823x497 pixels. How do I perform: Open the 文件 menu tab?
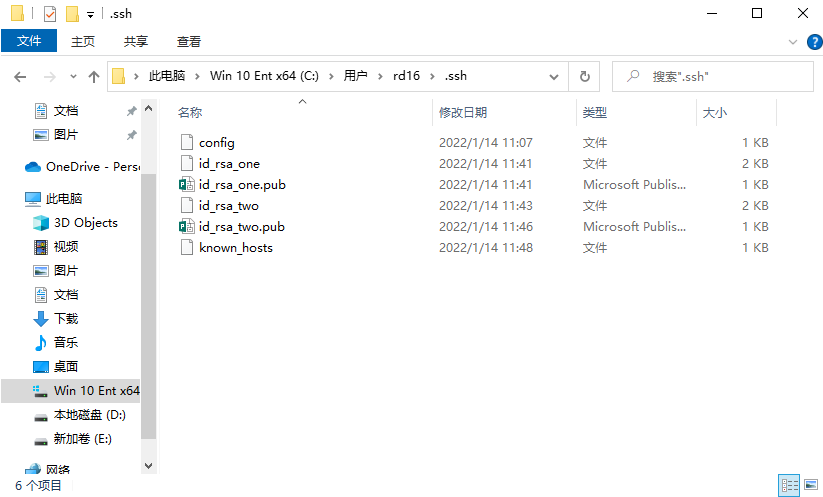click(29, 41)
